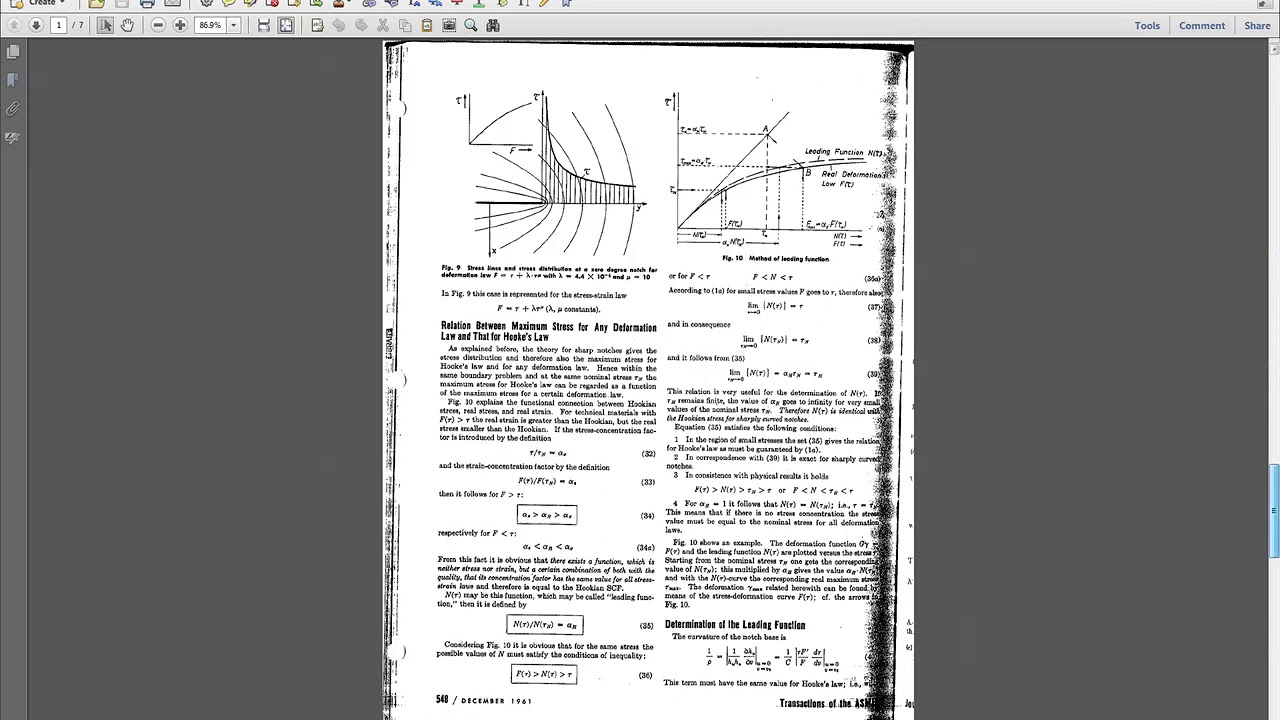Click heading "Determination of the Leading Function"

pyautogui.click(x=734, y=625)
